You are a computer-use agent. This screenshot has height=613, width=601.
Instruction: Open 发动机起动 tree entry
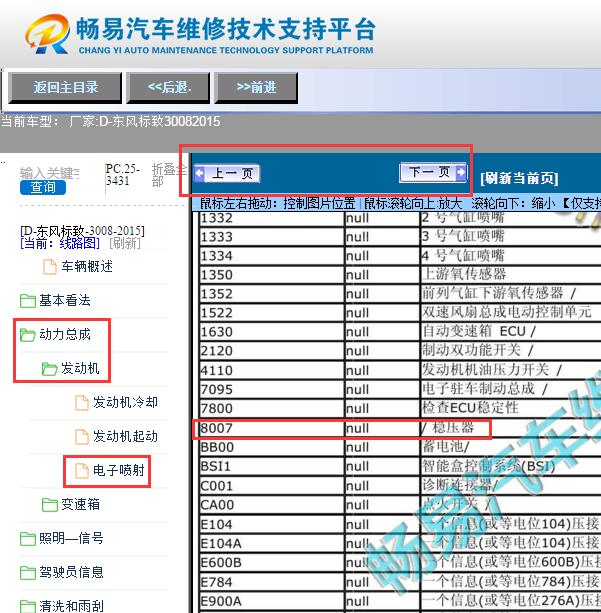click(x=125, y=437)
